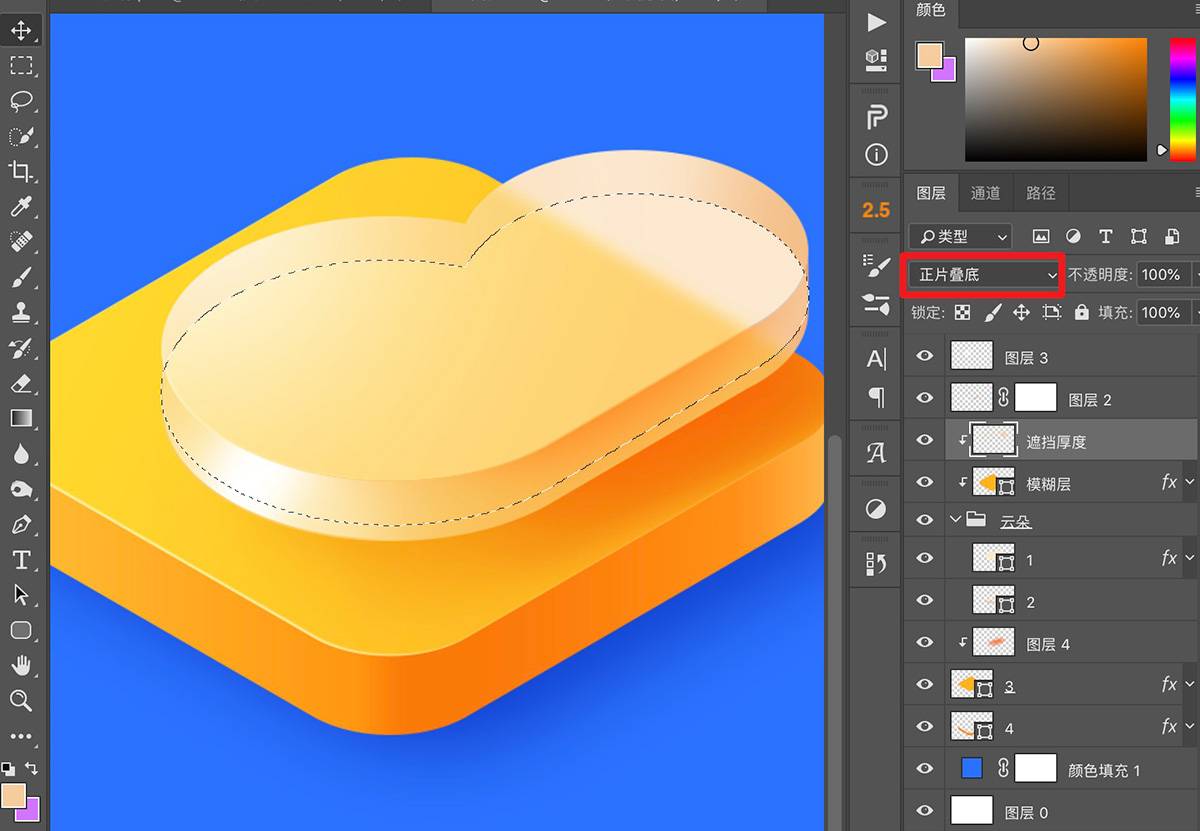Expand fx effects of 模糊层 layer

(x=1189, y=483)
